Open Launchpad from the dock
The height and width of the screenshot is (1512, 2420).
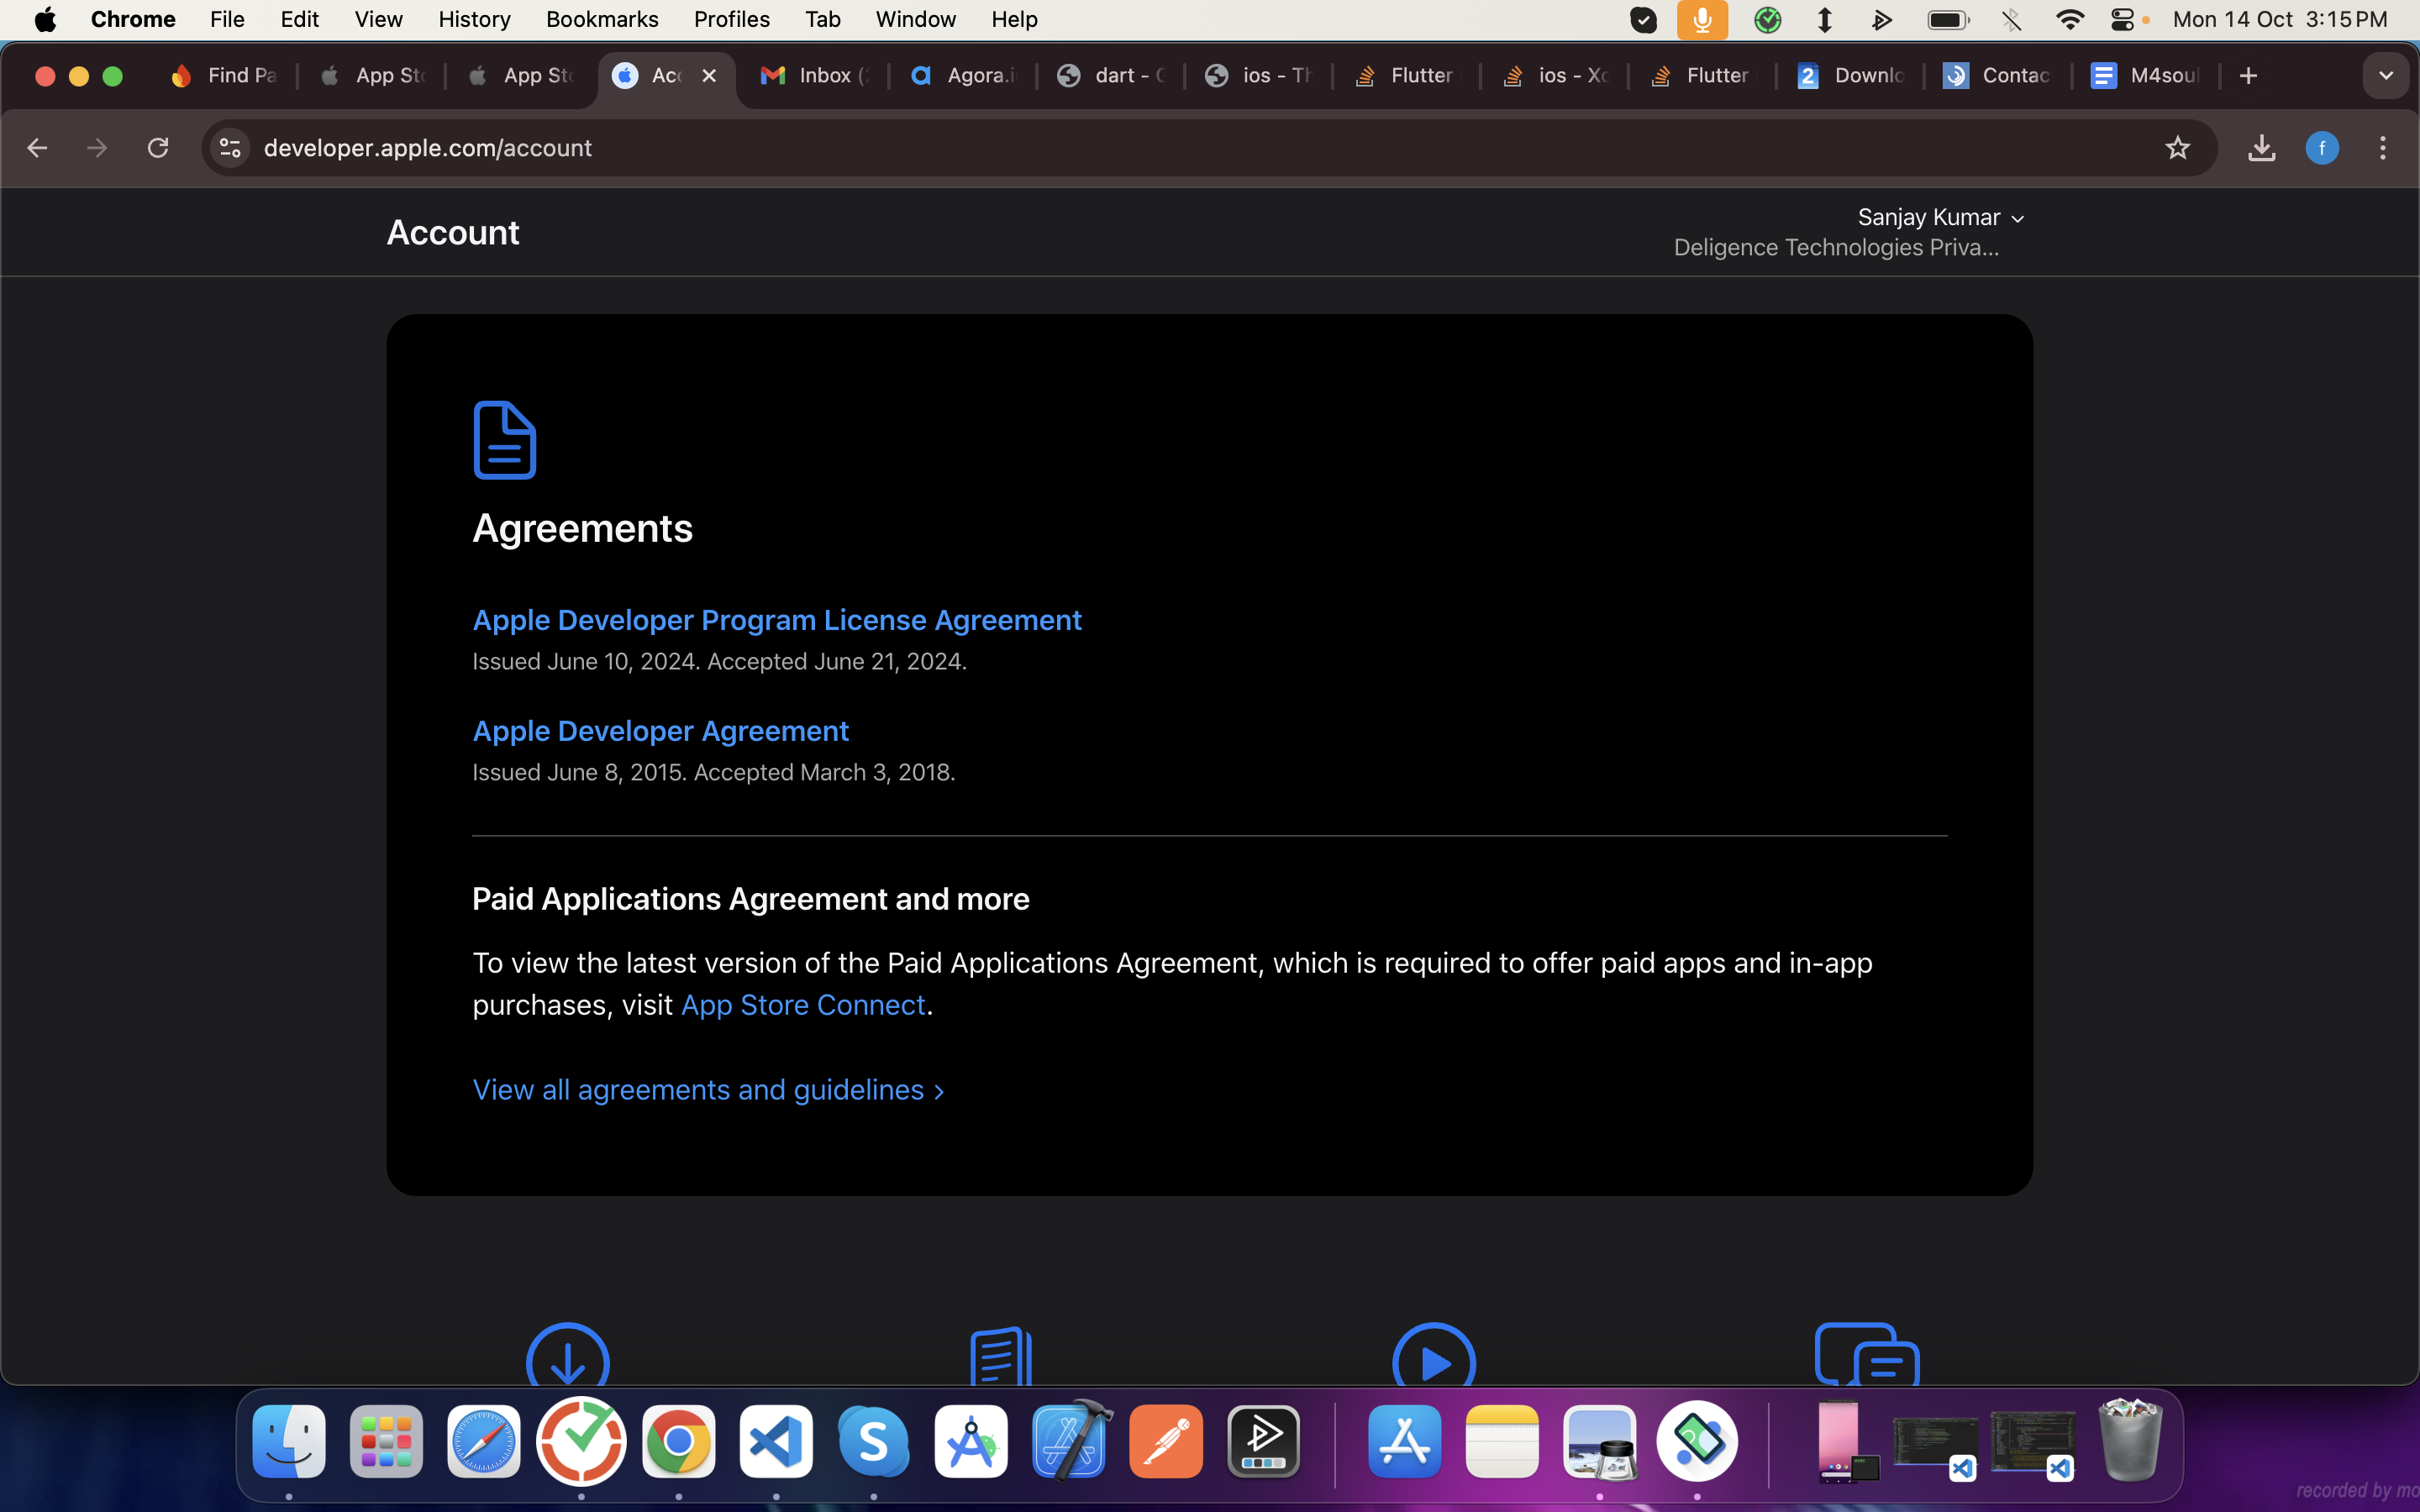[386, 1441]
